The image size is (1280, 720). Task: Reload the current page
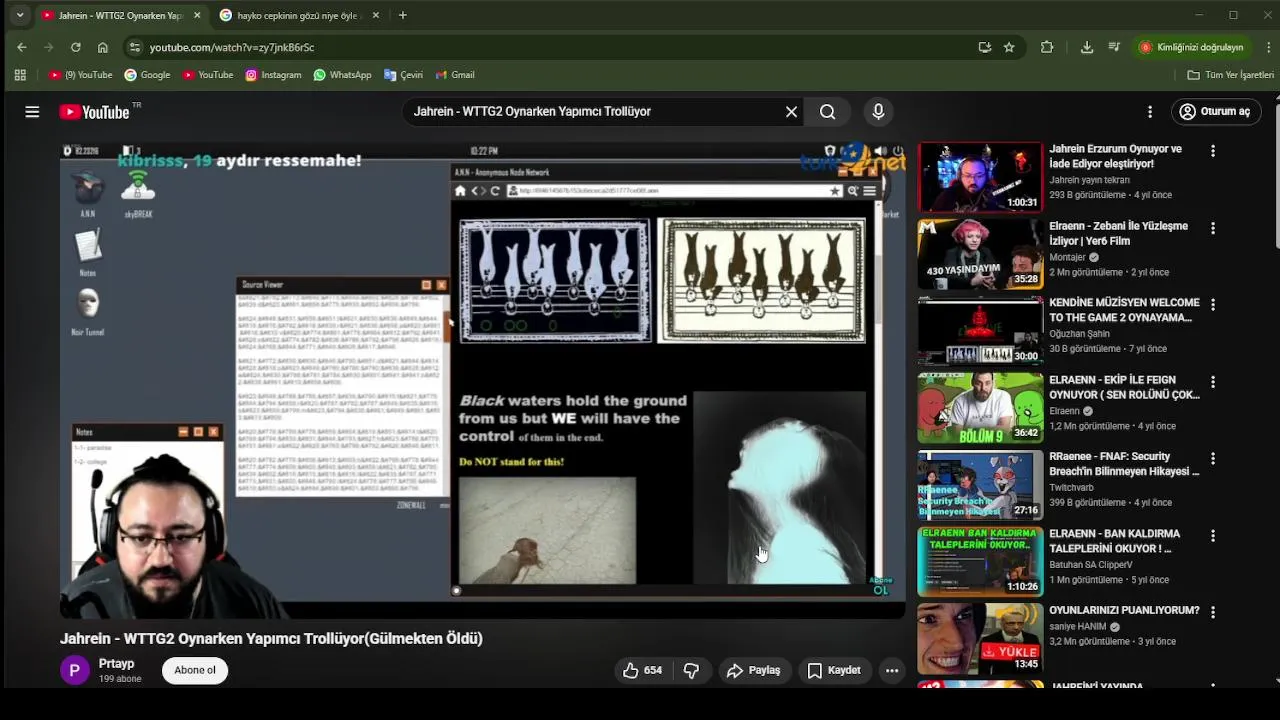pyautogui.click(x=75, y=47)
